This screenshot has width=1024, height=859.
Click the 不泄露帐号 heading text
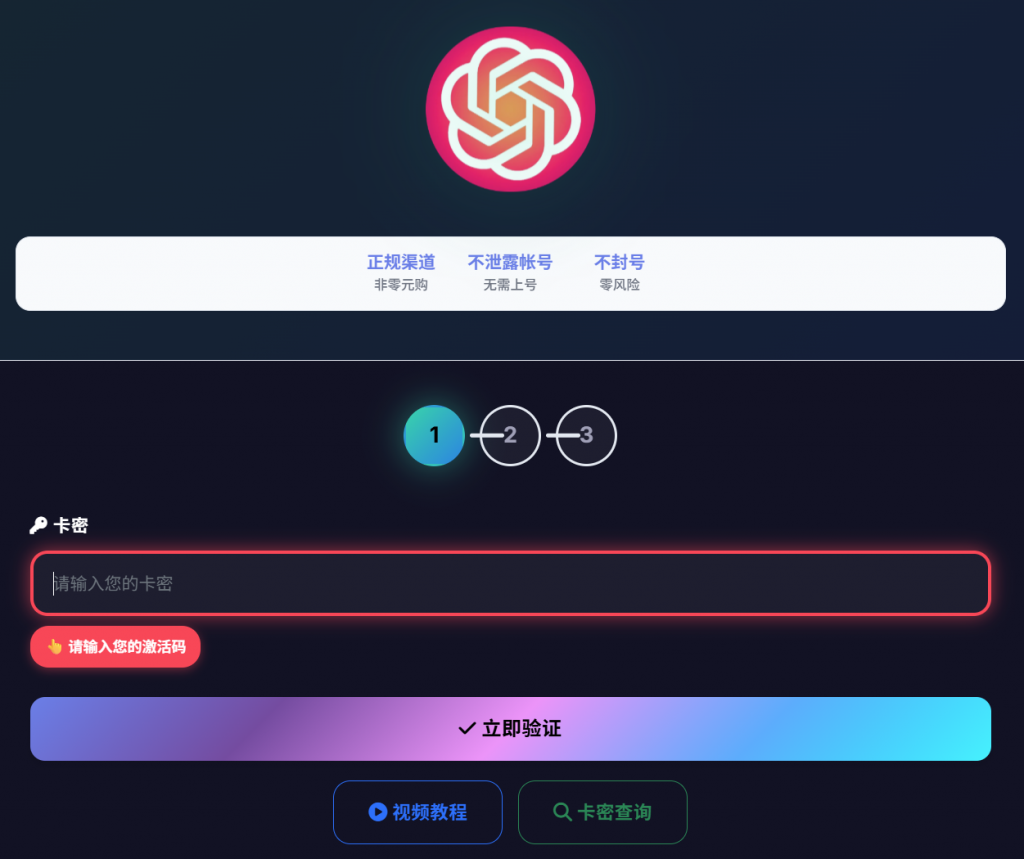[510, 262]
